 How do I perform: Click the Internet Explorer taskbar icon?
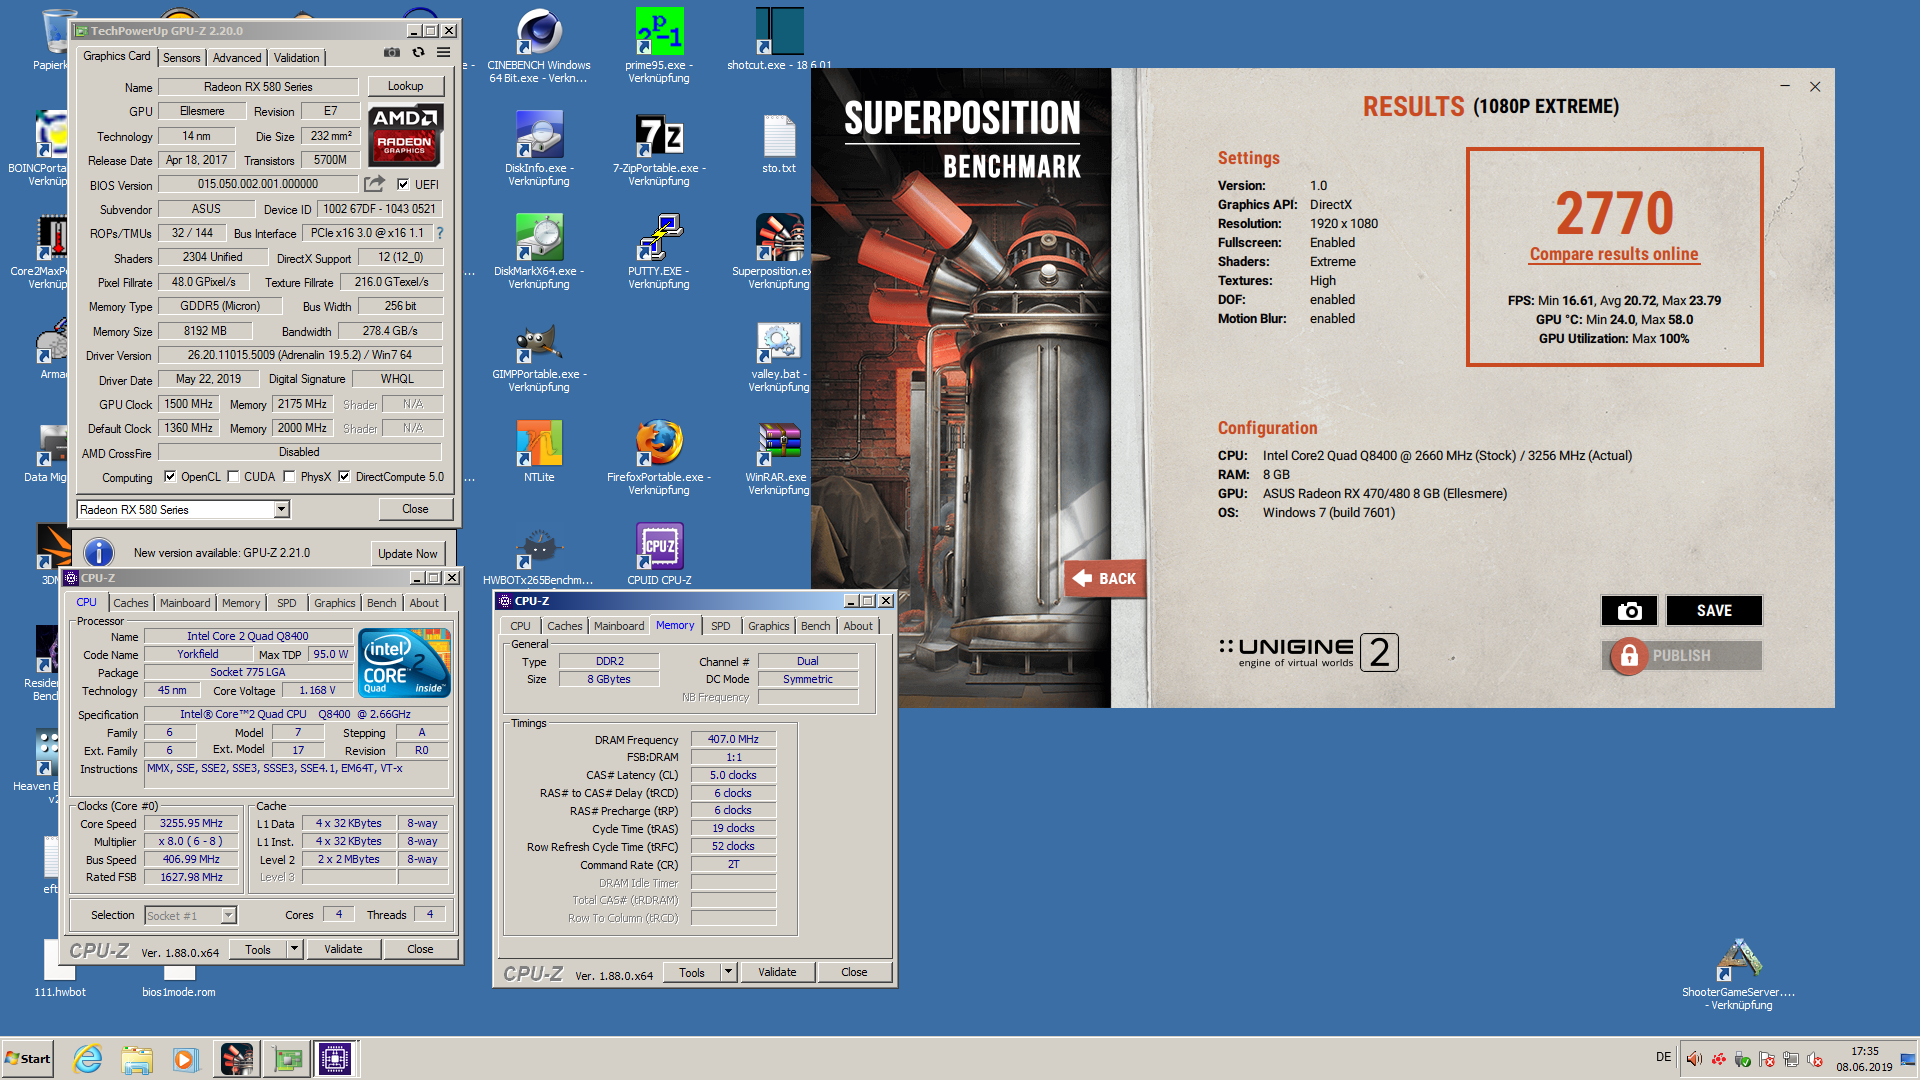coord(88,1059)
